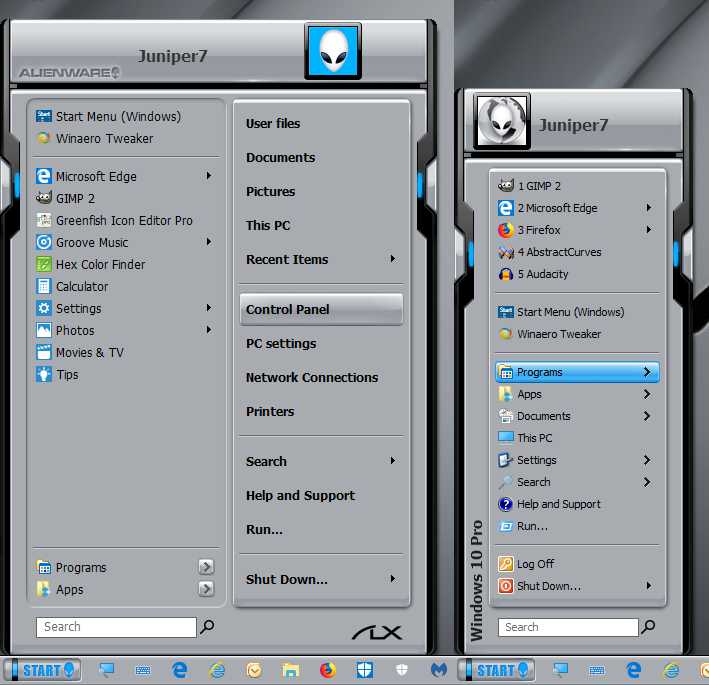Click the search magnifier in left menu

(207, 627)
